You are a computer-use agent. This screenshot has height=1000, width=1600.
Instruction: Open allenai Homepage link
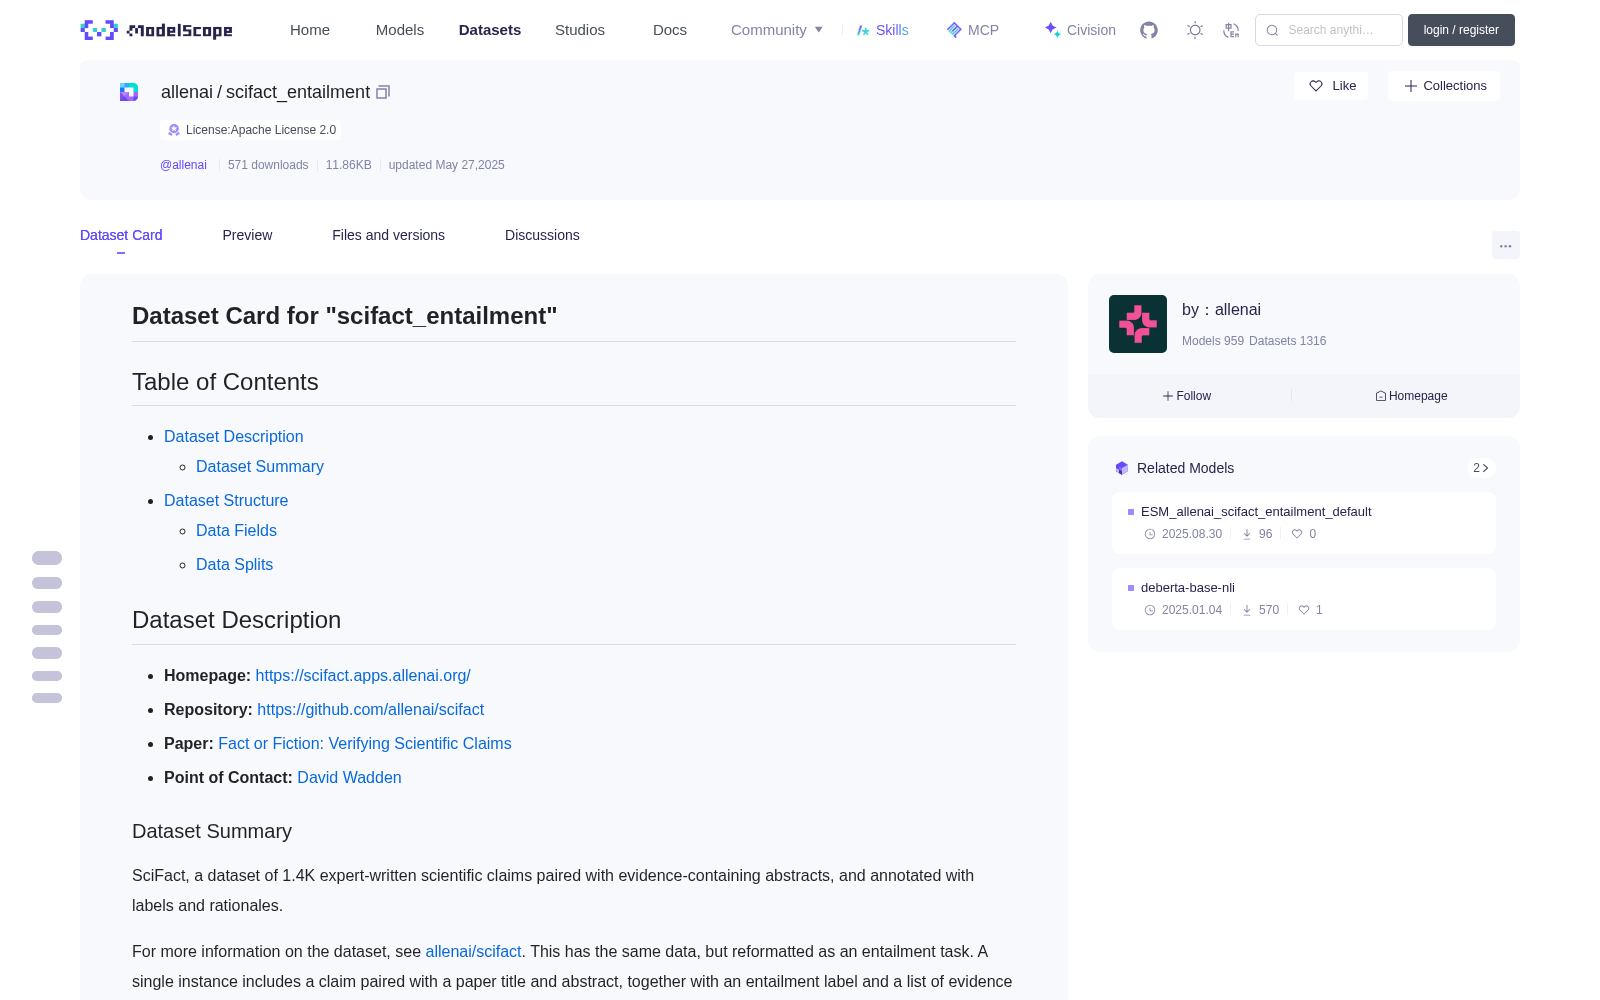(x=1411, y=396)
